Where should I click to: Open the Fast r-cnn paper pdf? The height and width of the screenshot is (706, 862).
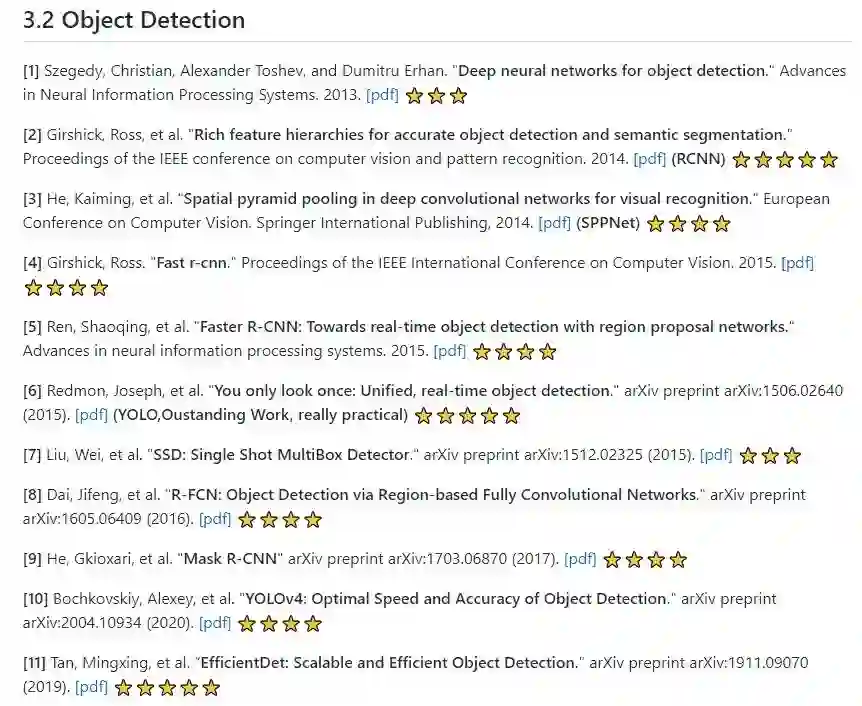click(x=797, y=263)
